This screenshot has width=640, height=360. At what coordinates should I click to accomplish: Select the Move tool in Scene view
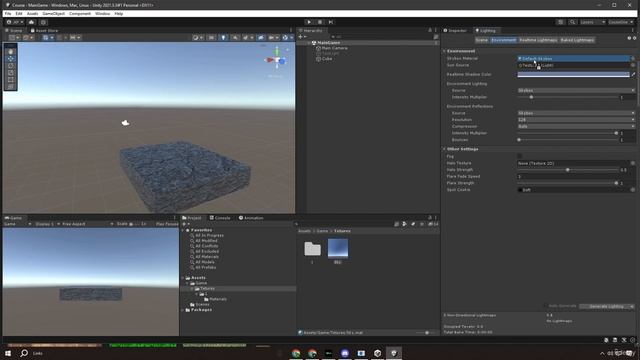coord(11,58)
